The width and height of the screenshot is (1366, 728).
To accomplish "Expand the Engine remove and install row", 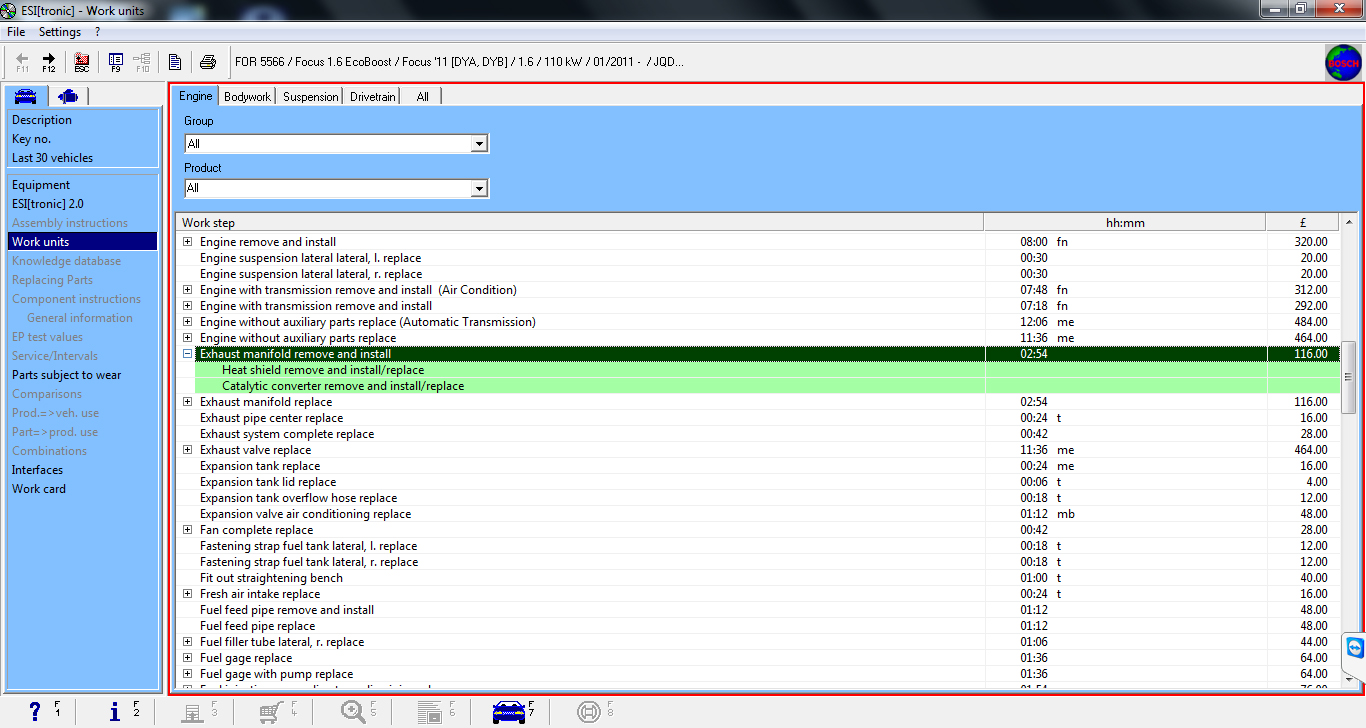I will (187, 242).
